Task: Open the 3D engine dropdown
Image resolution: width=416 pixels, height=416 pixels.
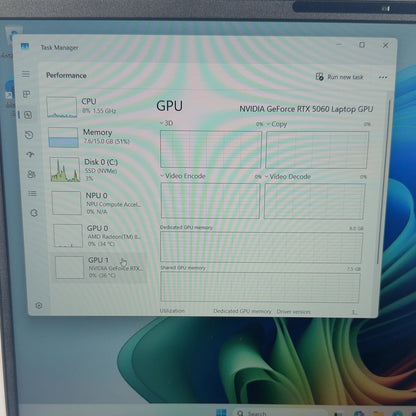Action: coord(166,123)
